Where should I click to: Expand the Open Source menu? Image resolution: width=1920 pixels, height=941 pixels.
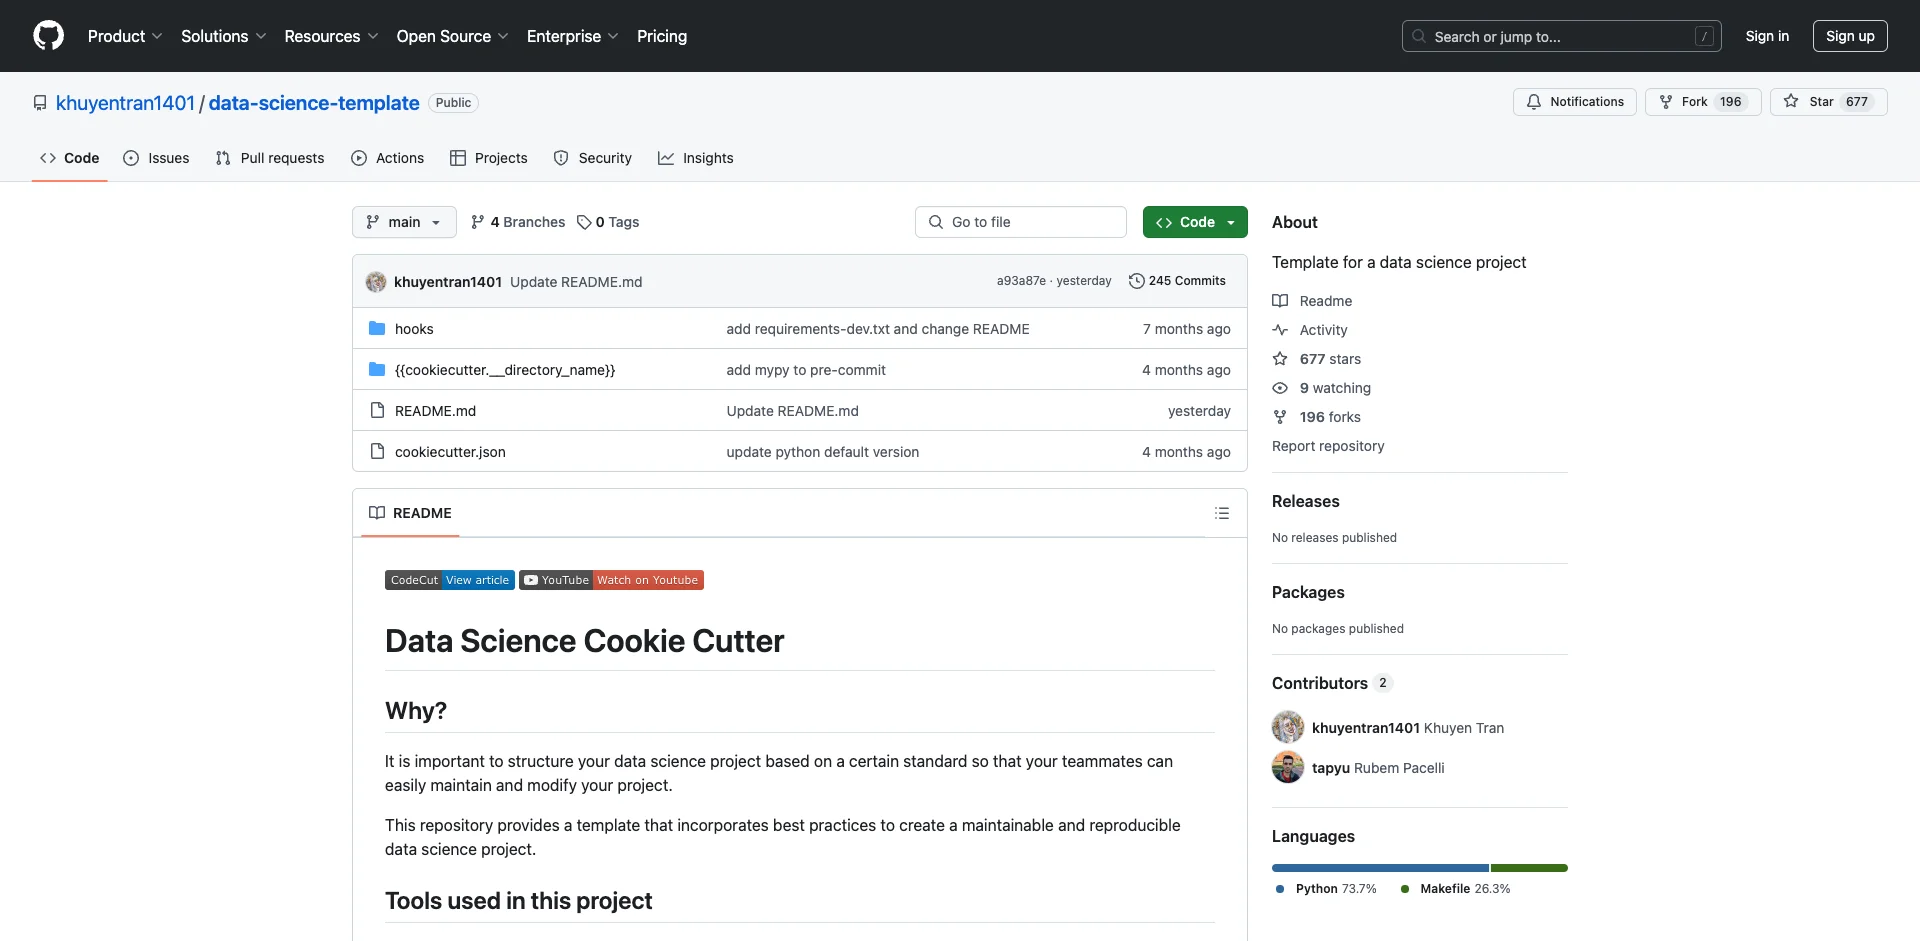pos(452,36)
